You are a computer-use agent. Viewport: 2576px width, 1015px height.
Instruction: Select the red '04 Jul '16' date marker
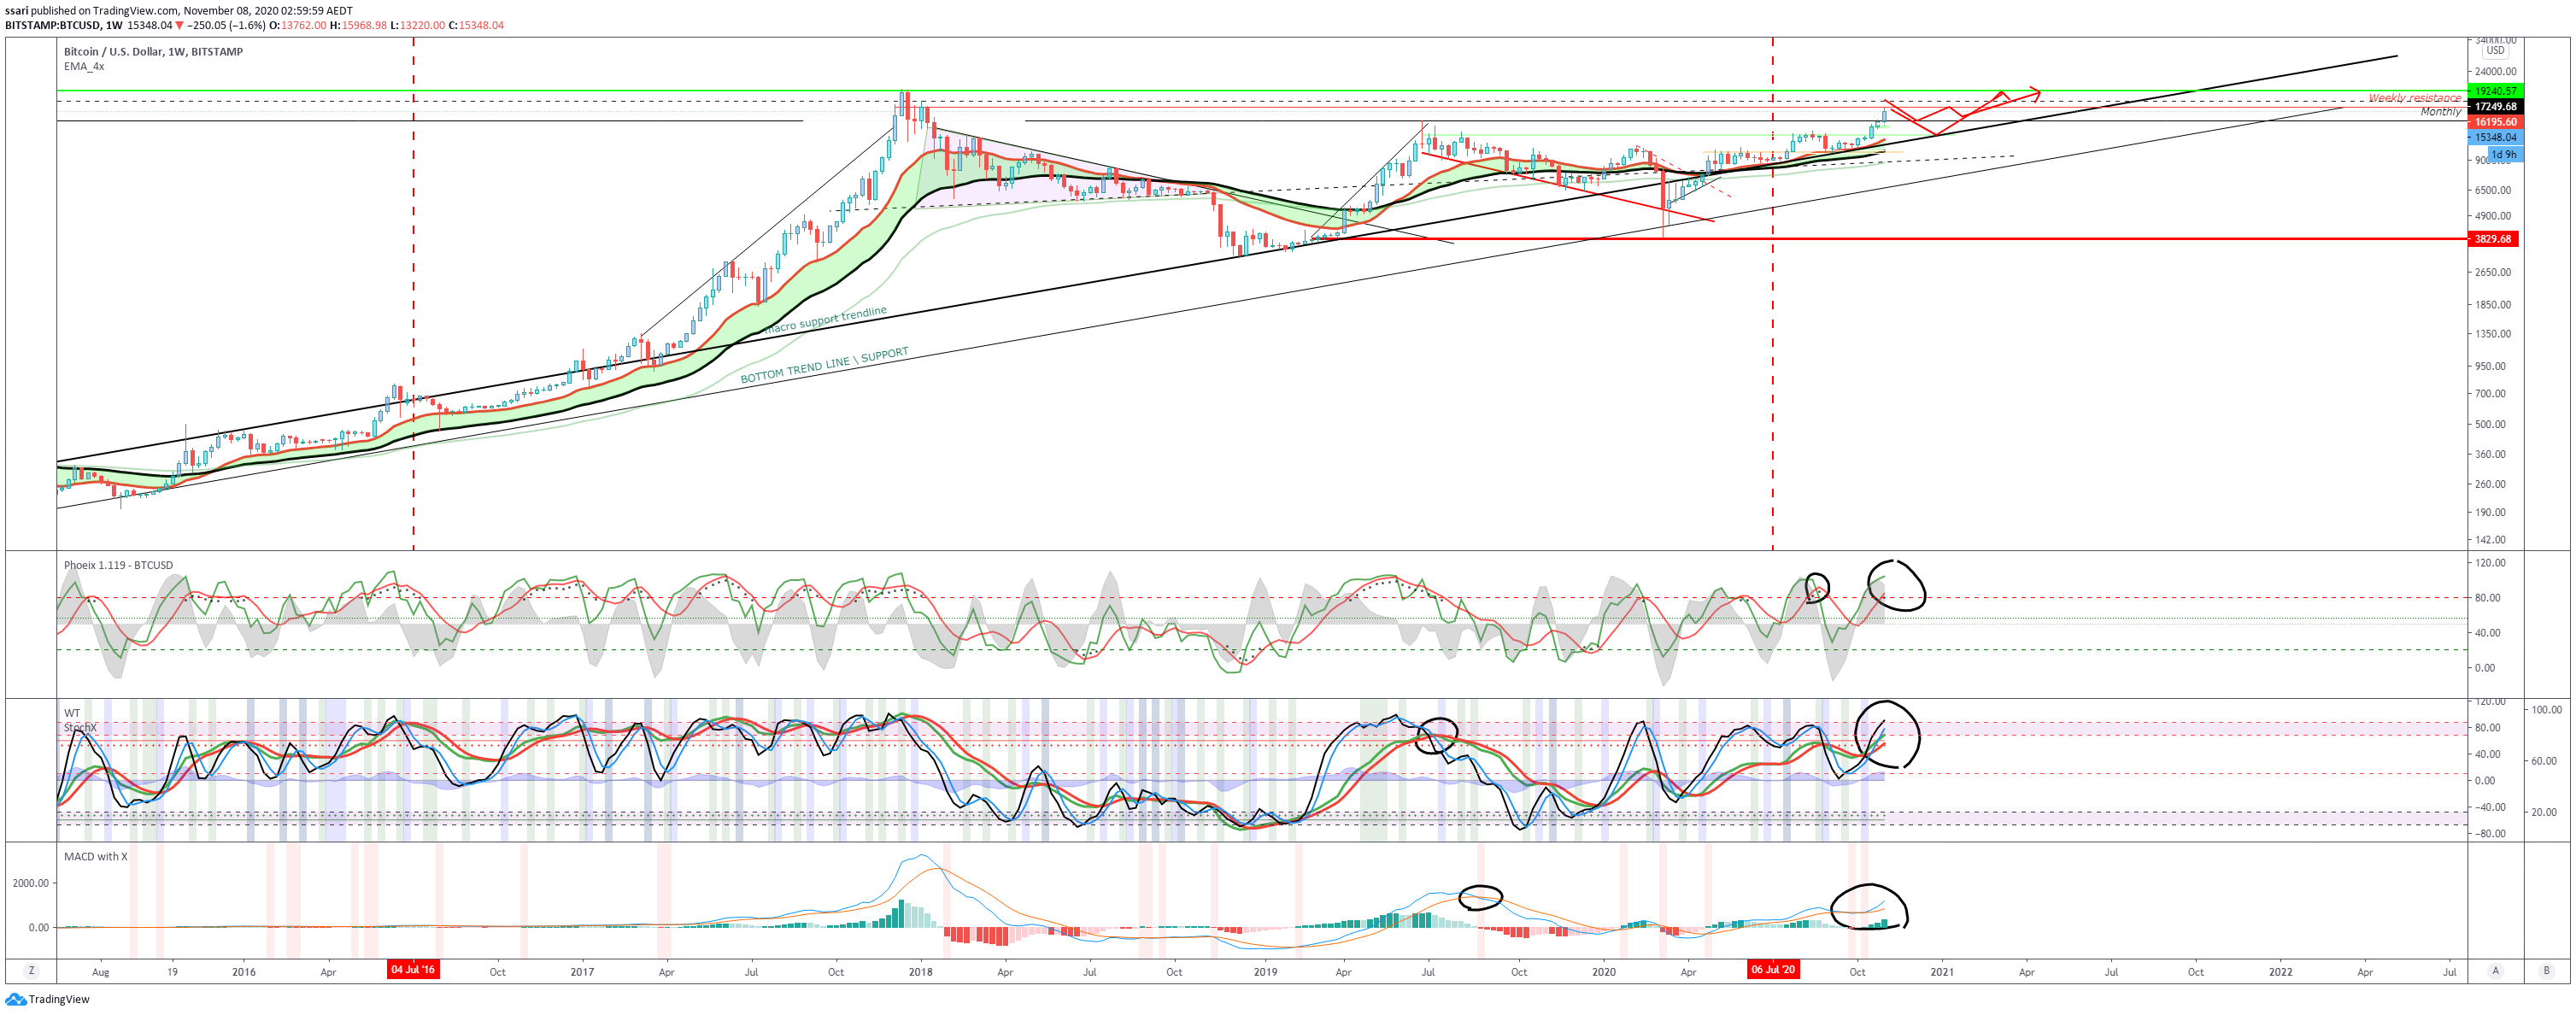[x=413, y=970]
